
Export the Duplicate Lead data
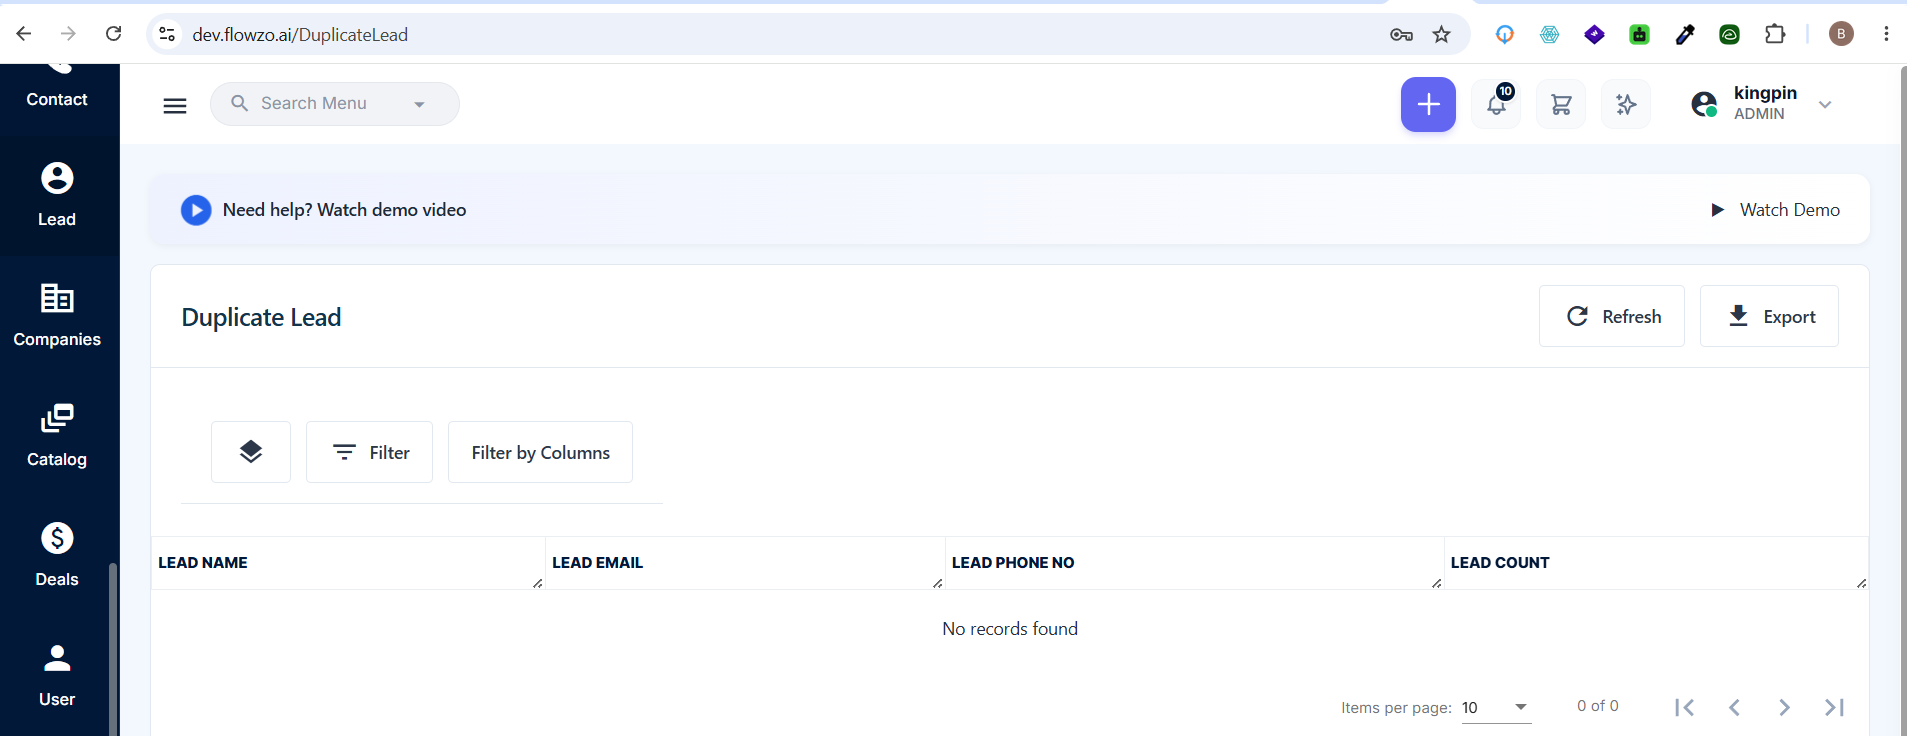[x=1769, y=316]
